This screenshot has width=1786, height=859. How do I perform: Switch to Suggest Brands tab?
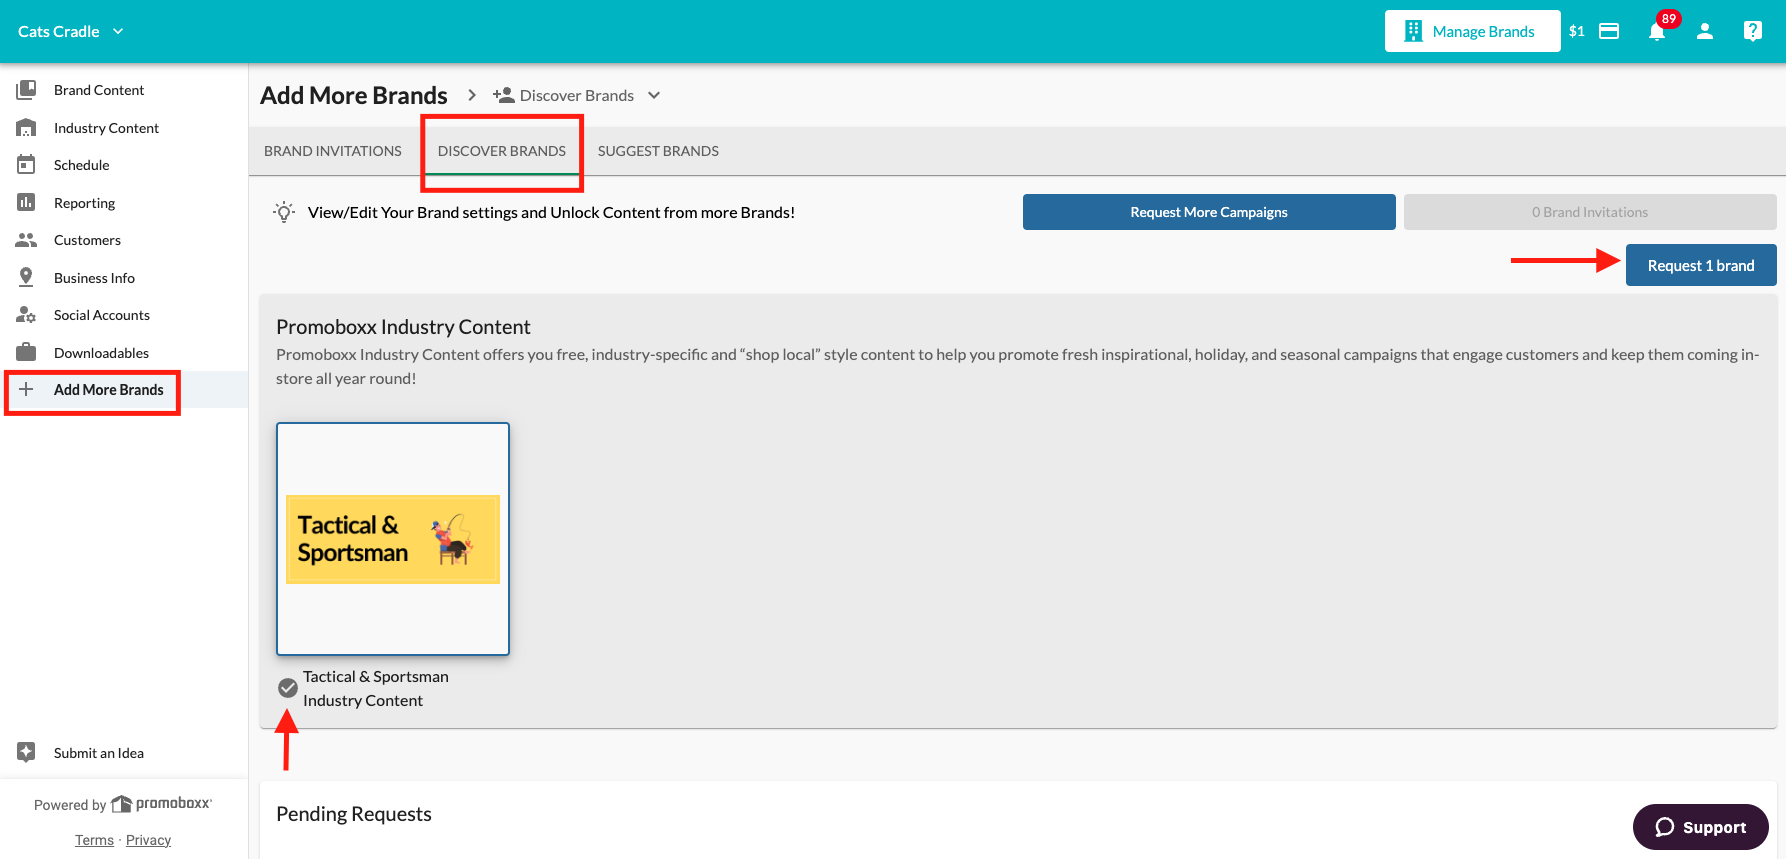tap(658, 151)
